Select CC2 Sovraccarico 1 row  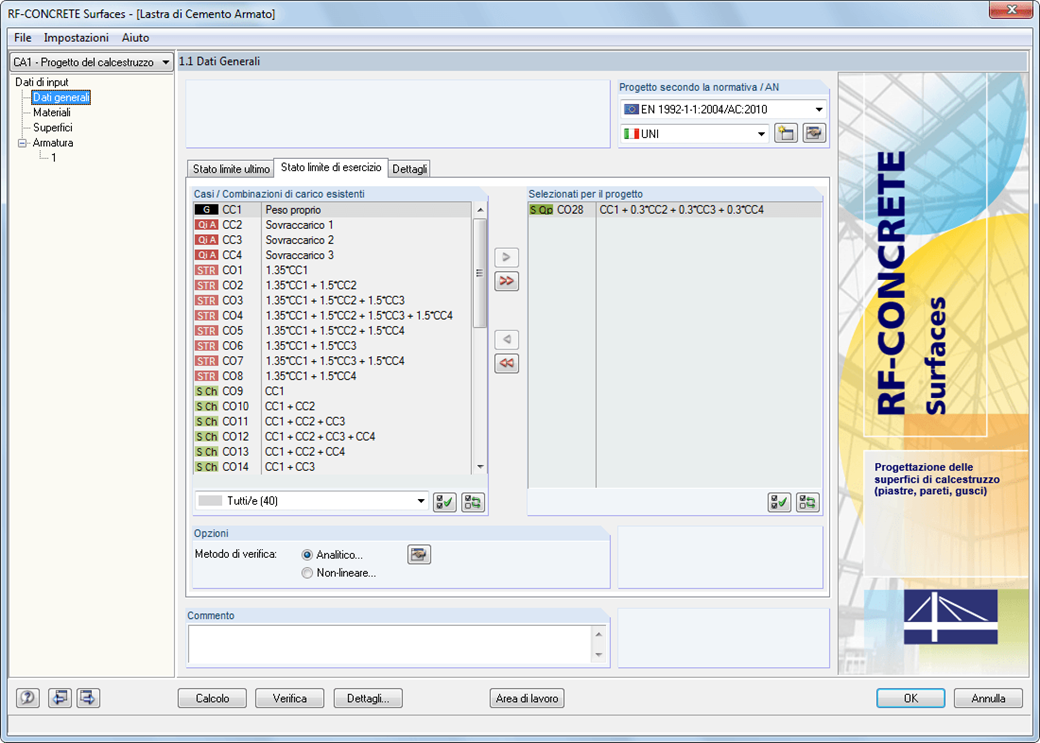332,225
